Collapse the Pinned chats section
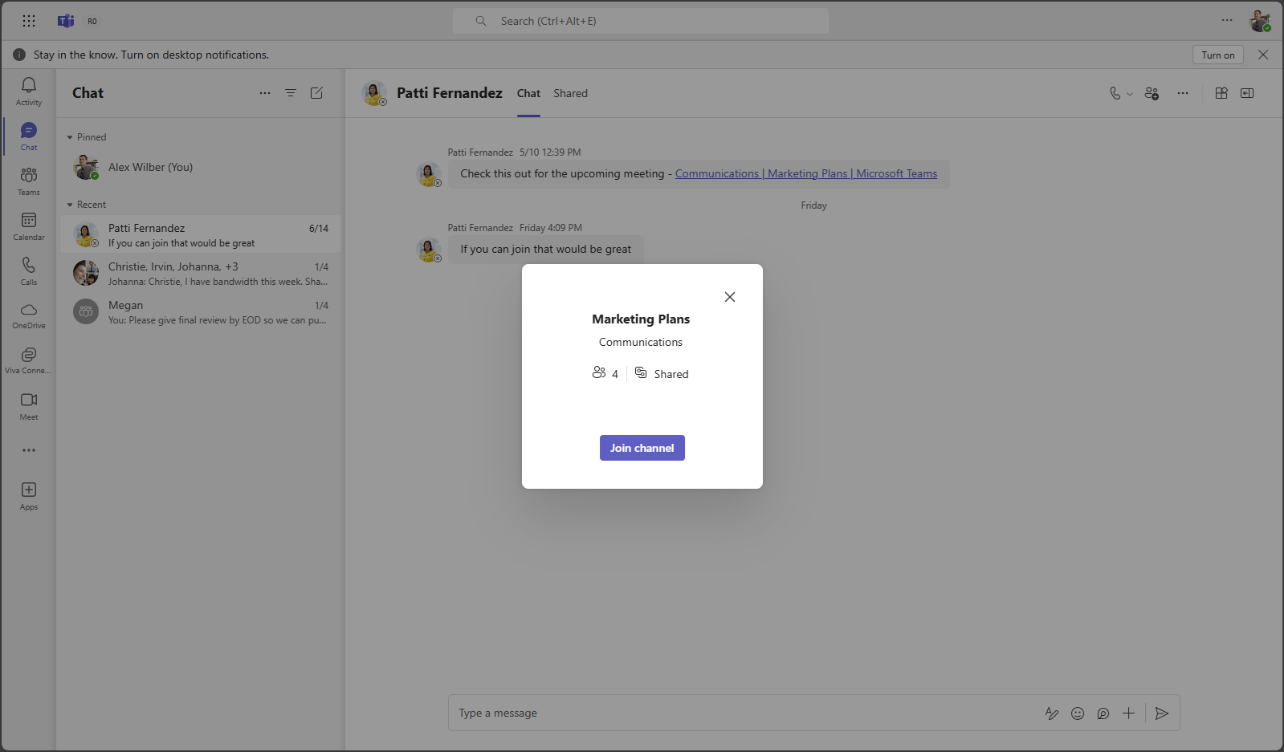1284x752 pixels. 70,137
